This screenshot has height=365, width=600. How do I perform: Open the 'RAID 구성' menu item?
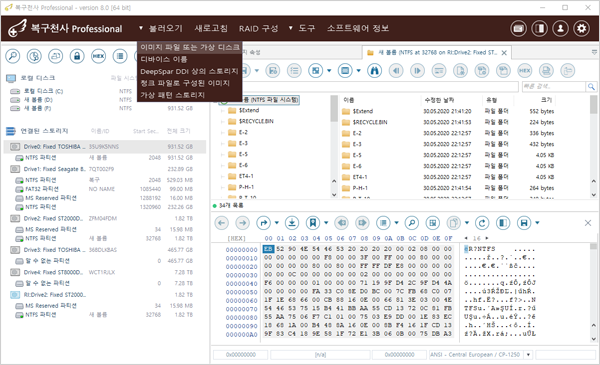[x=259, y=29]
